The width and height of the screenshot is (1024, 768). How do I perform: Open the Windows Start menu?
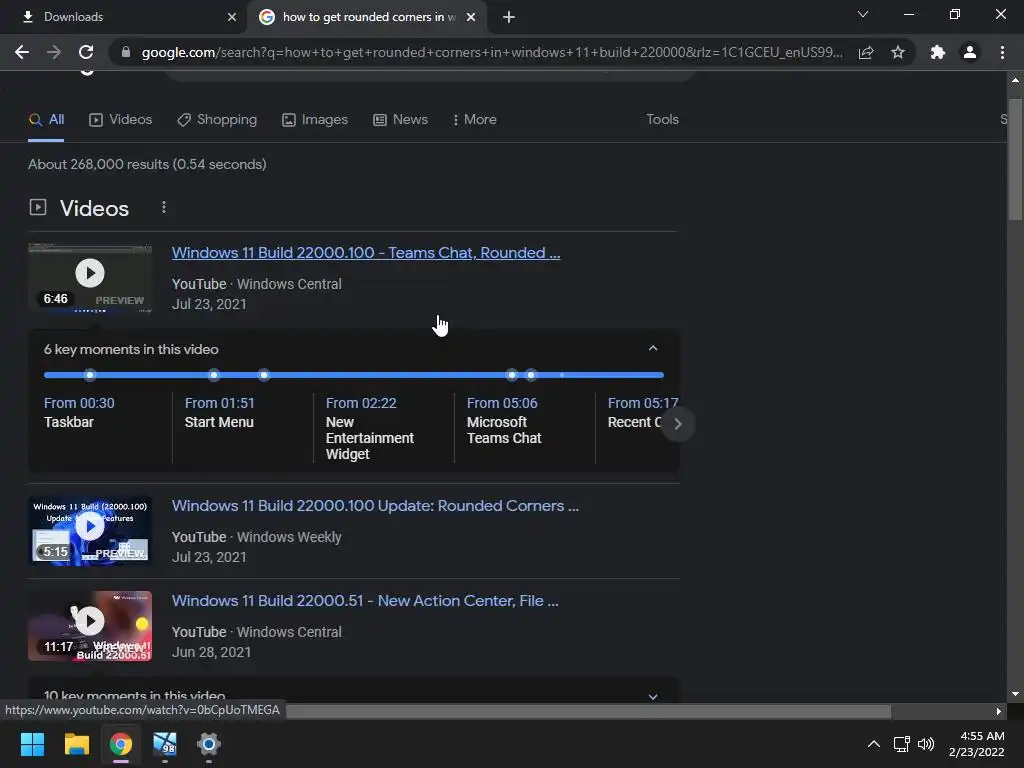click(x=32, y=744)
